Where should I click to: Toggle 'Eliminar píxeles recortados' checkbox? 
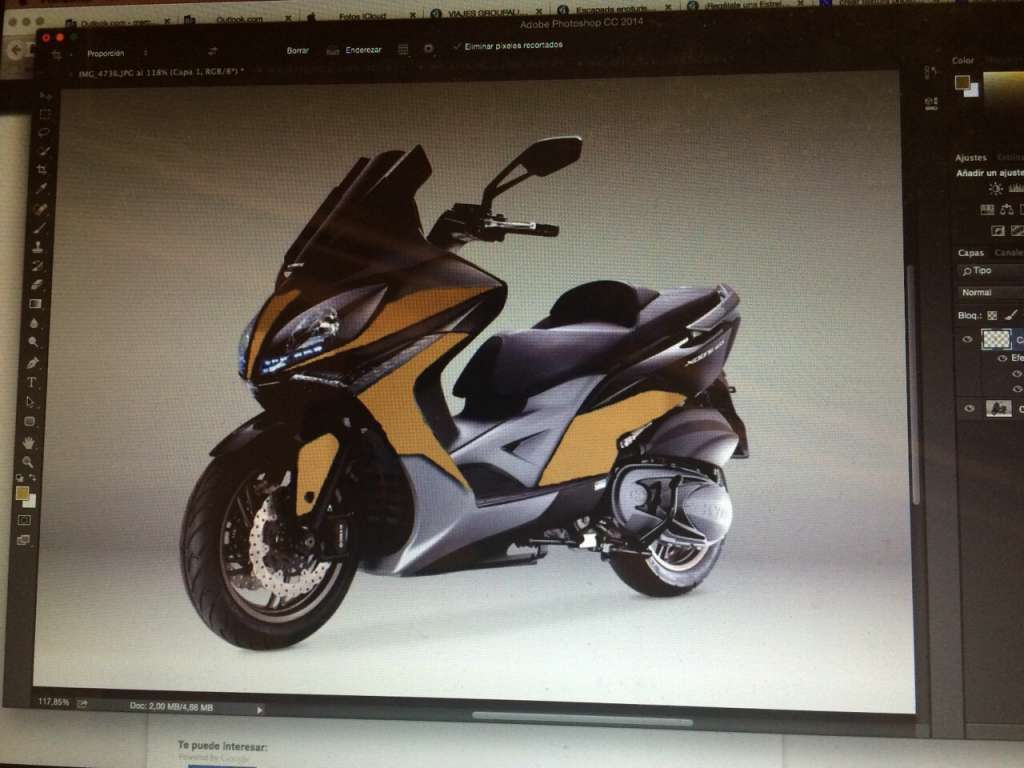457,45
